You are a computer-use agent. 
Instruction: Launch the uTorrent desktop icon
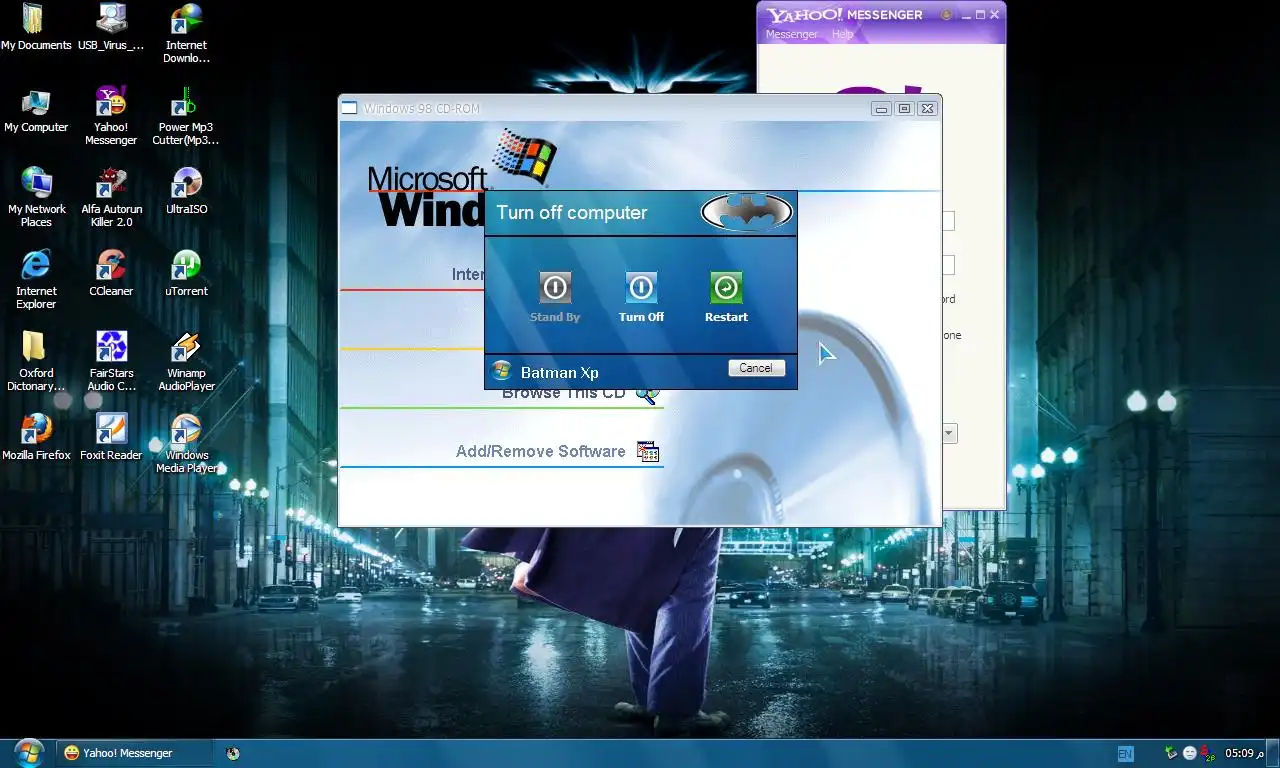(x=186, y=274)
